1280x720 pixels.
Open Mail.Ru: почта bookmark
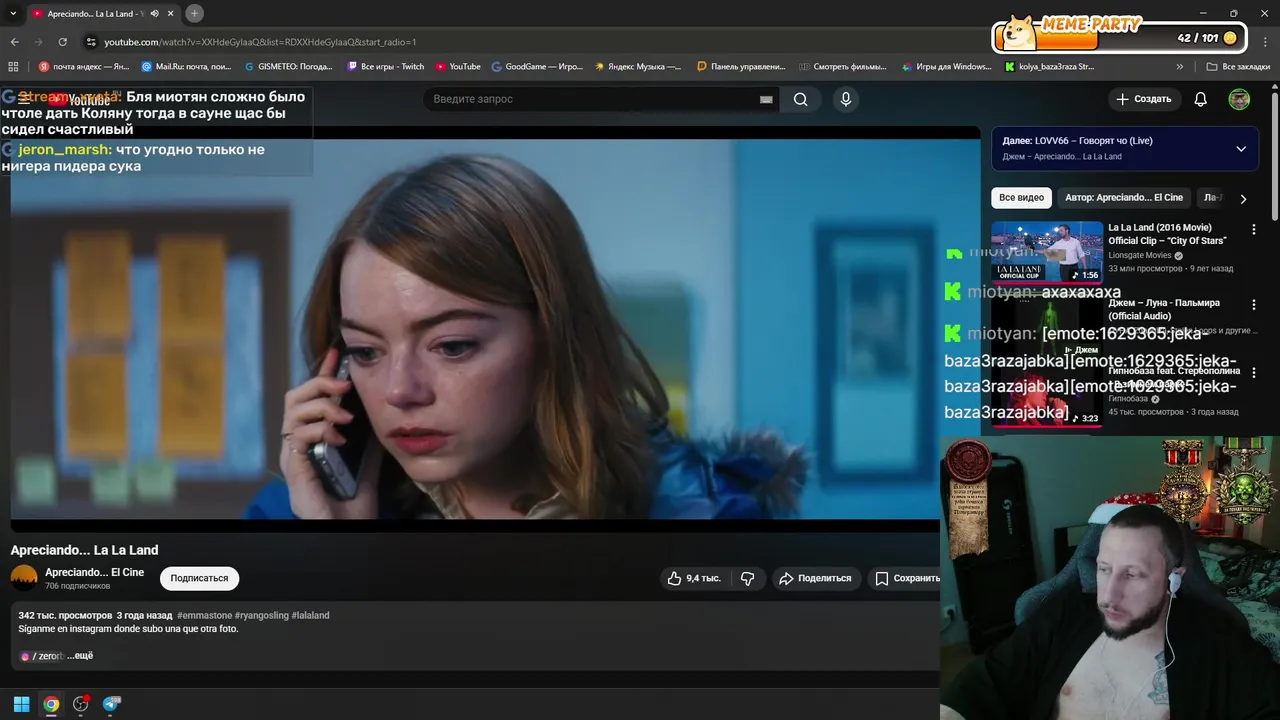click(186, 67)
